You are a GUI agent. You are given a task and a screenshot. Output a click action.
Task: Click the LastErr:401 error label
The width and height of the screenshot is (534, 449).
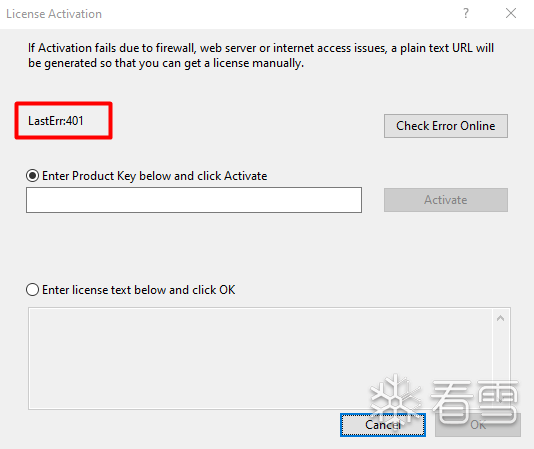pos(56,121)
